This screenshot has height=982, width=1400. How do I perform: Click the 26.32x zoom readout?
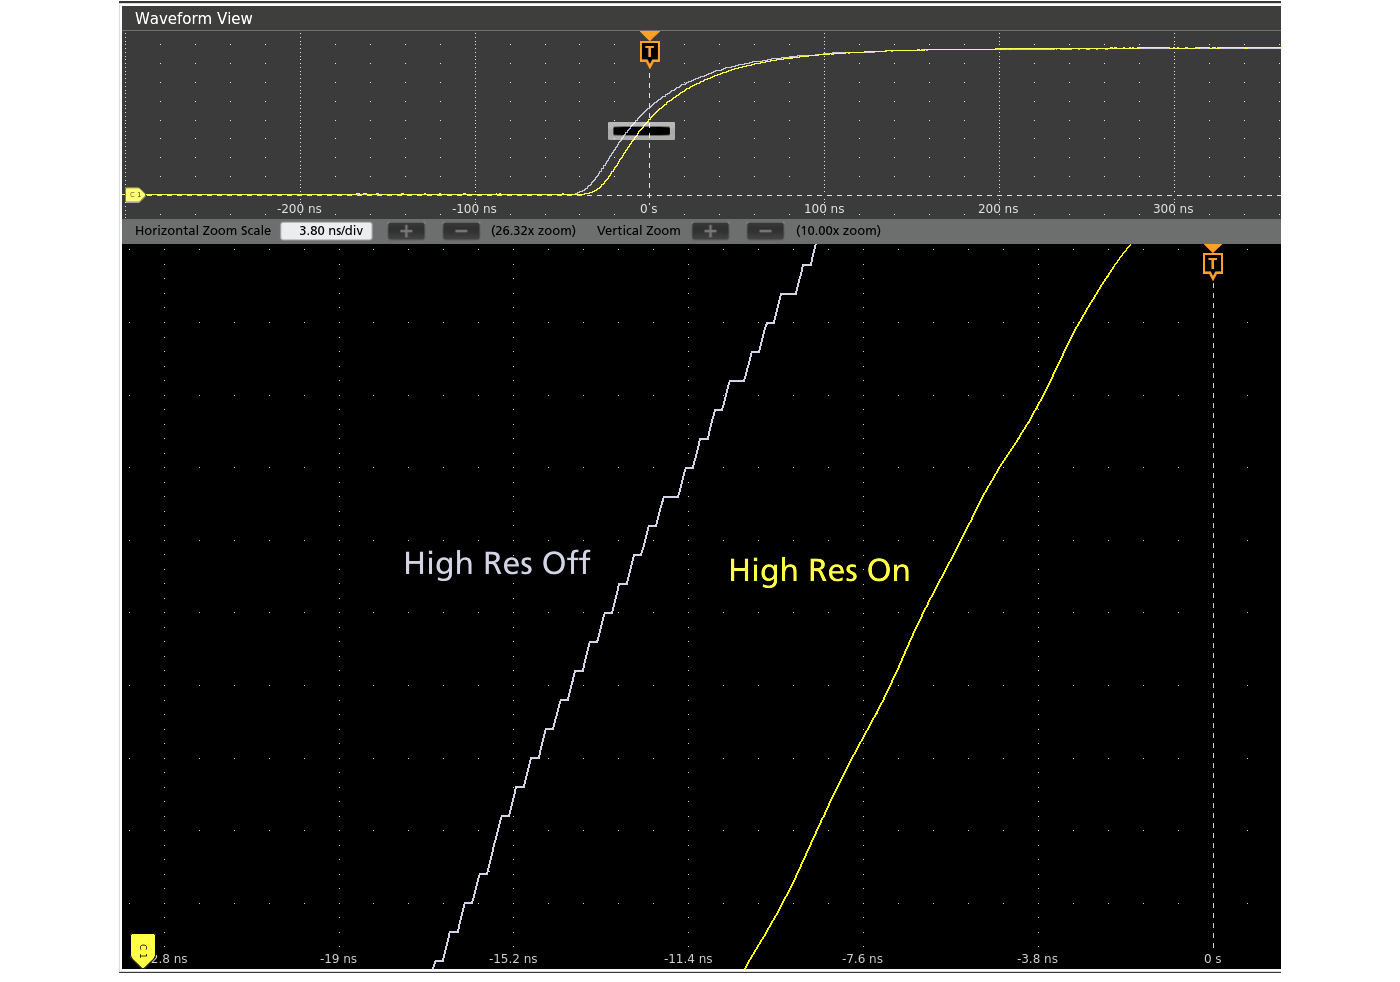[533, 231]
